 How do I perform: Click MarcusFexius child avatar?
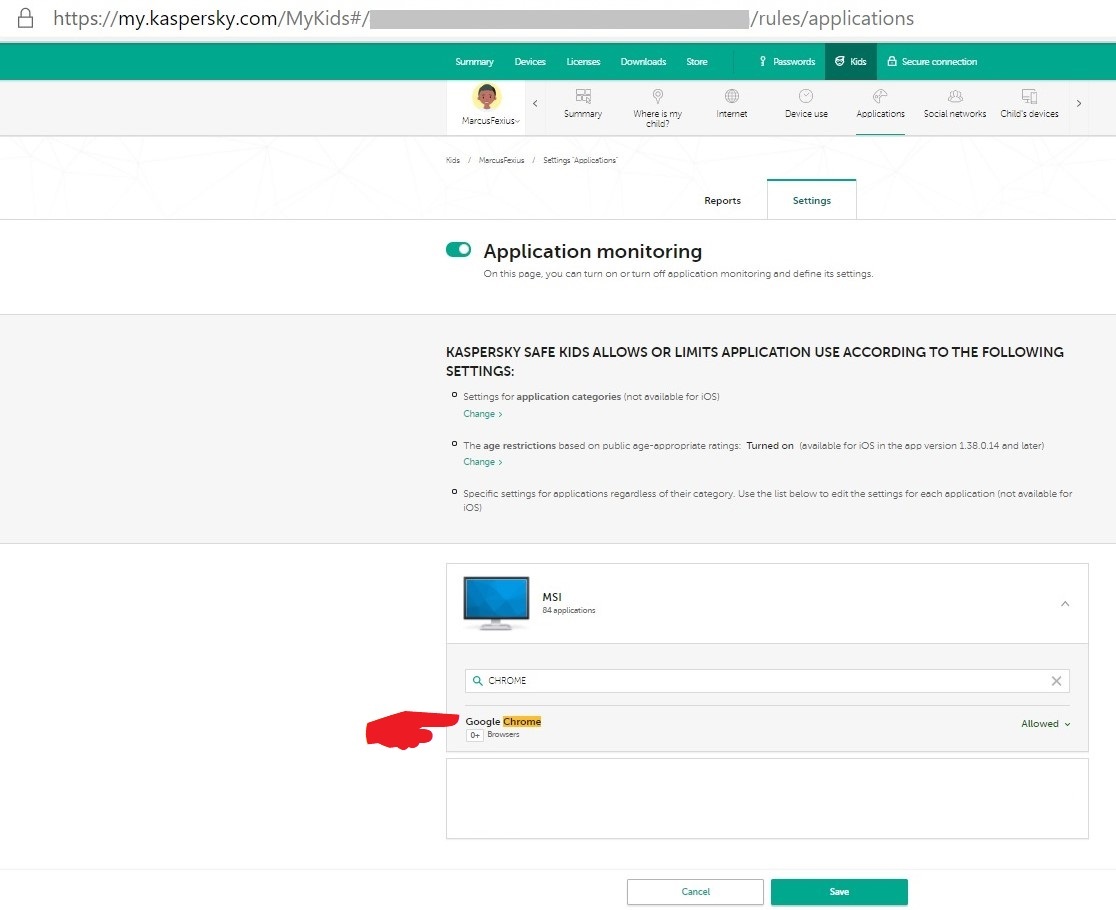(487, 97)
